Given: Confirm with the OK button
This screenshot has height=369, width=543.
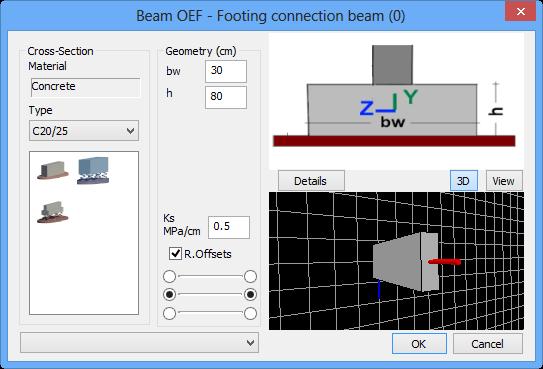Looking at the screenshot, I should click(419, 344).
